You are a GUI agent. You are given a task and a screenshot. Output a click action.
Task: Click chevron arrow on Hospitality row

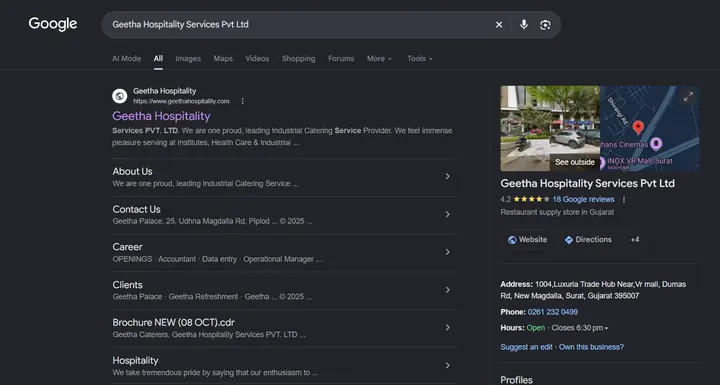(x=448, y=365)
